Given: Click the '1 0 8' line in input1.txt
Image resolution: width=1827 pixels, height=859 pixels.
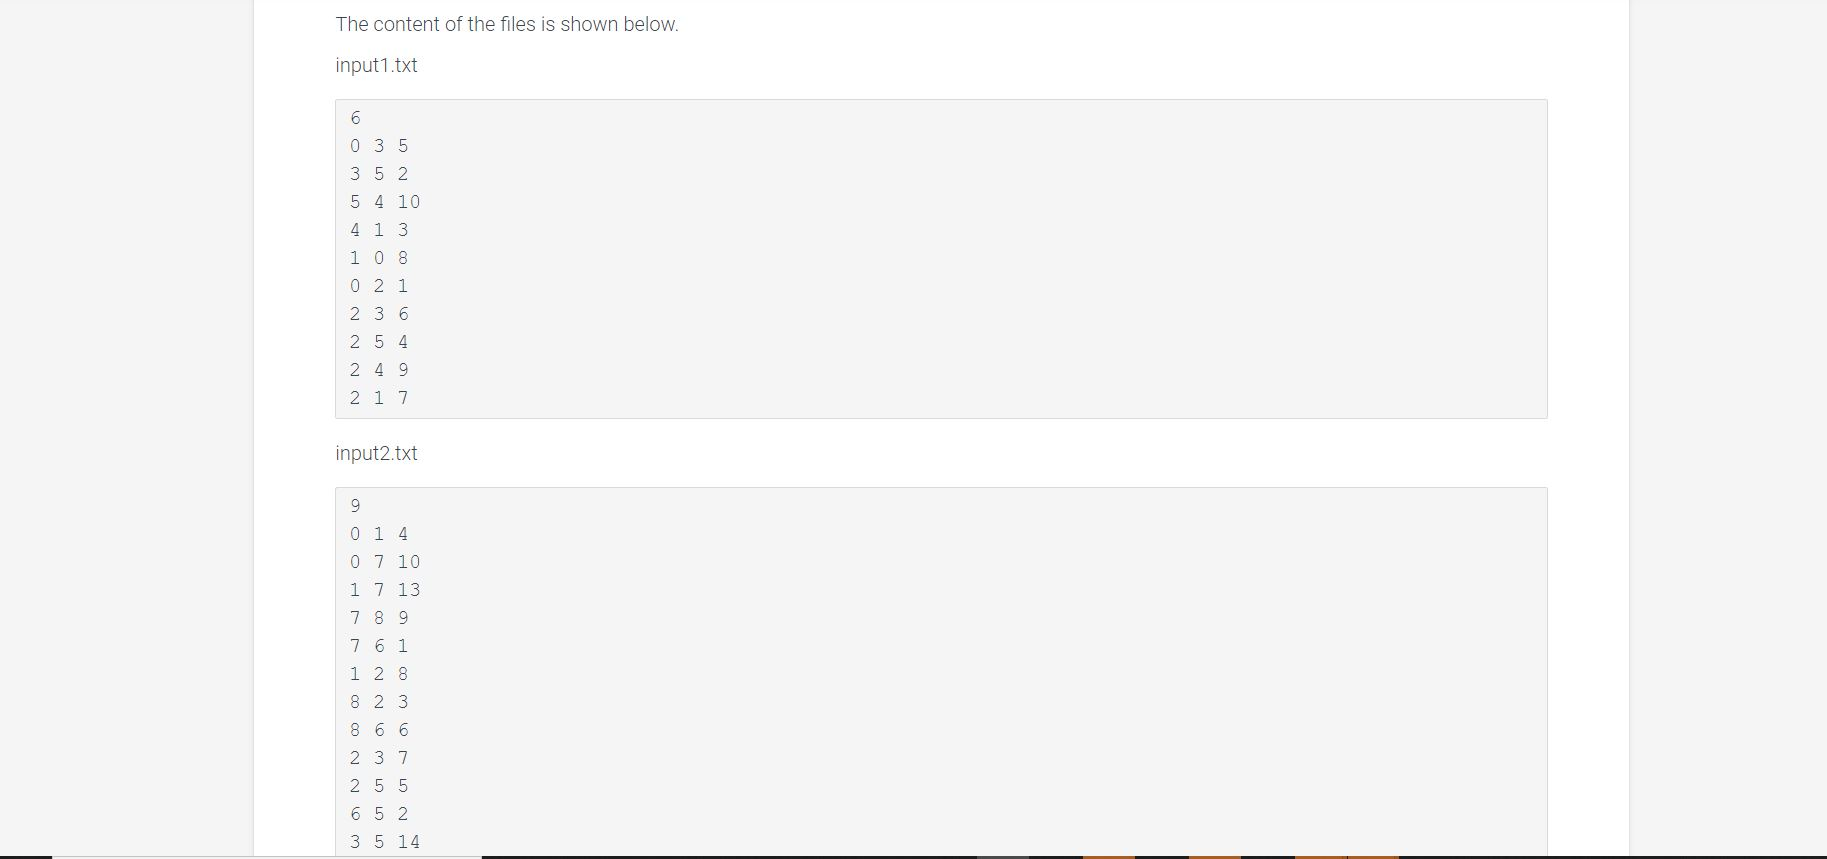Looking at the screenshot, I should coord(379,258).
